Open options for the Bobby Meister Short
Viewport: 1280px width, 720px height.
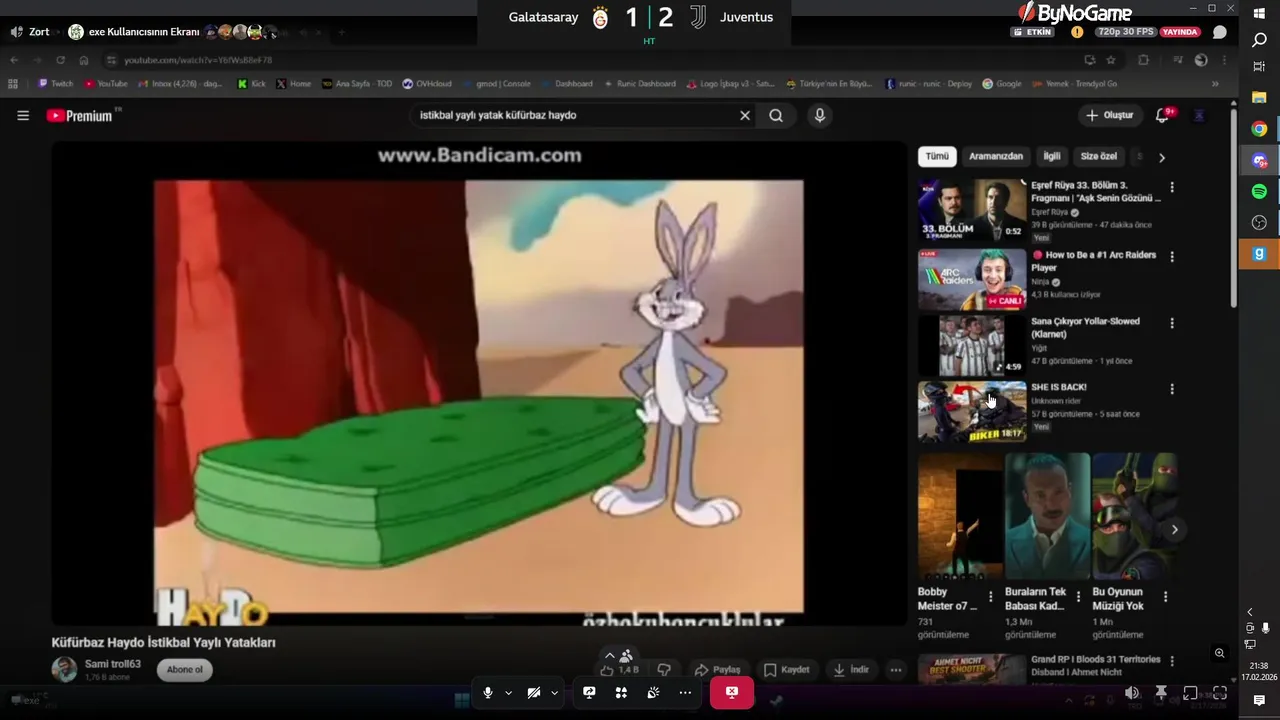[x=991, y=597]
